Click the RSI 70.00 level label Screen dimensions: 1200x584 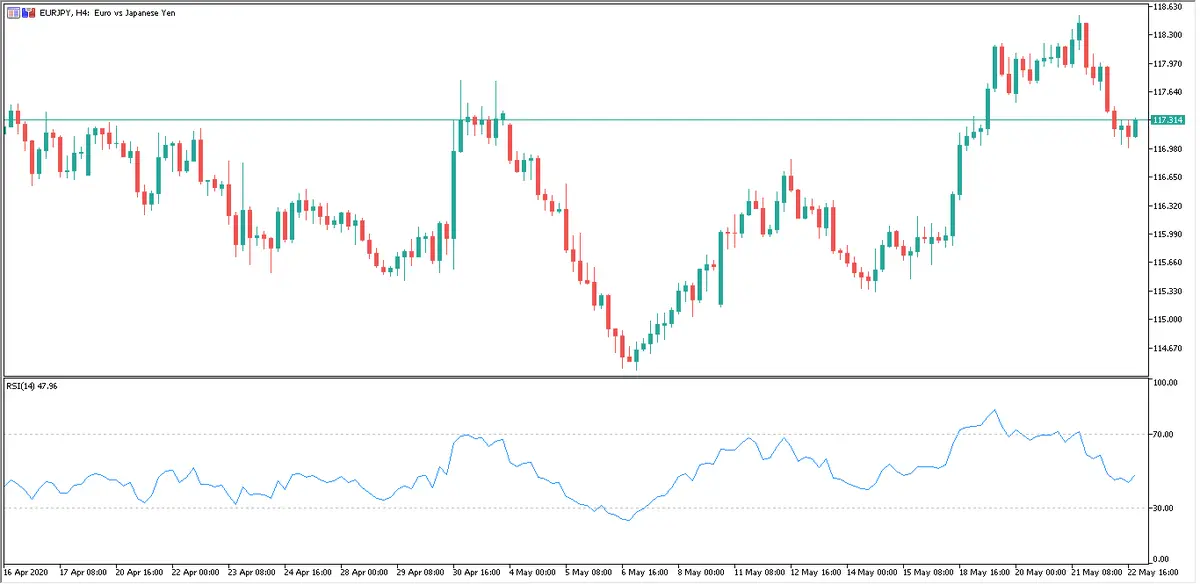(1162, 434)
